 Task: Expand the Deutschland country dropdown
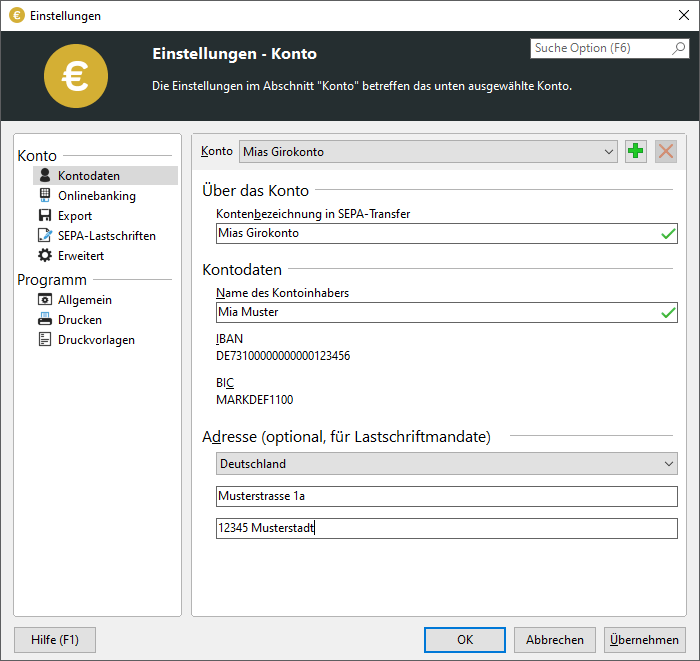point(668,464)
